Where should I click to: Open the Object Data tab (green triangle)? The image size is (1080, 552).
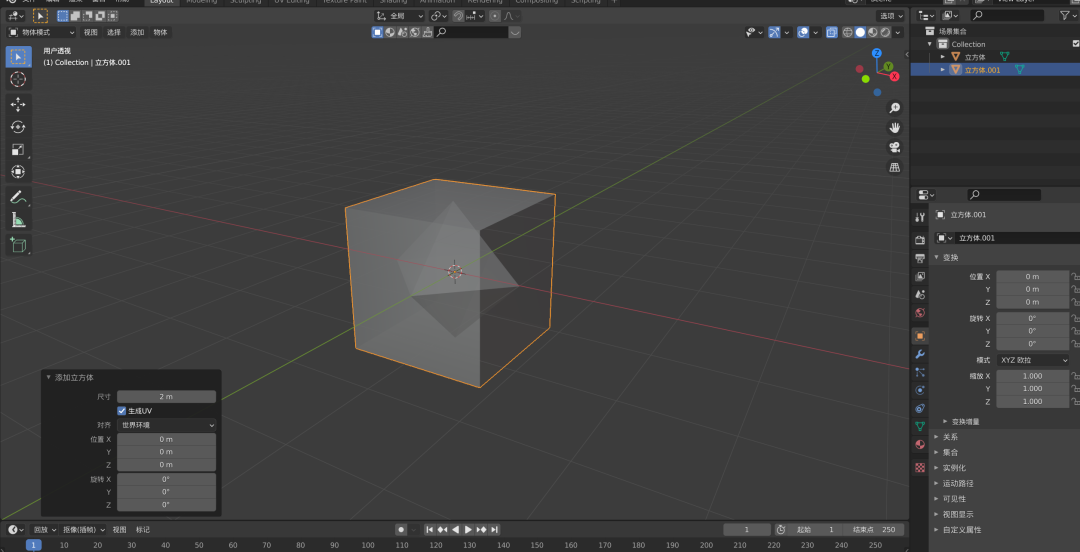pos(920,426)
